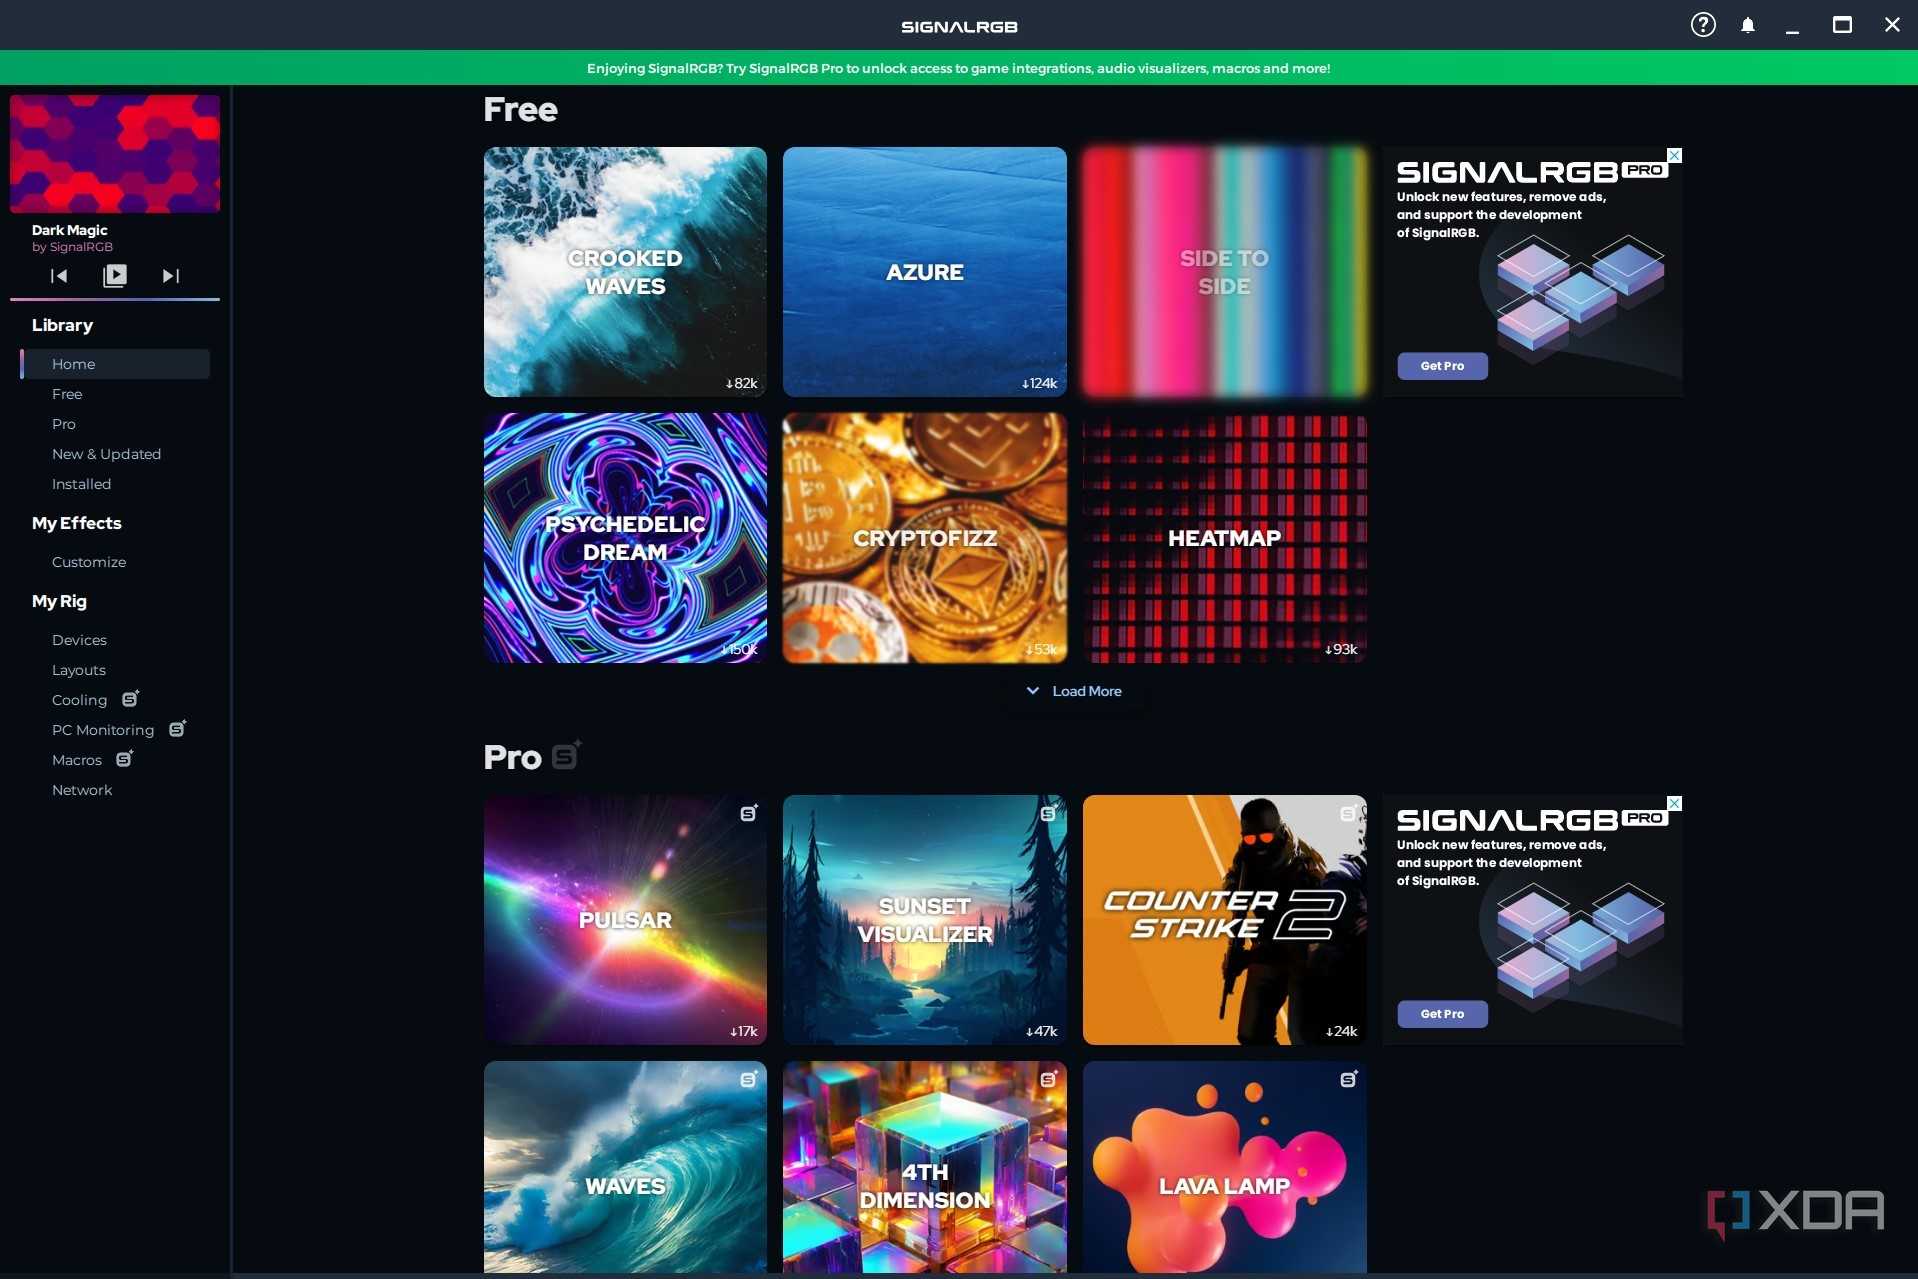
Task: Open the 4th Dimension effect
Action: [925, 1167]
